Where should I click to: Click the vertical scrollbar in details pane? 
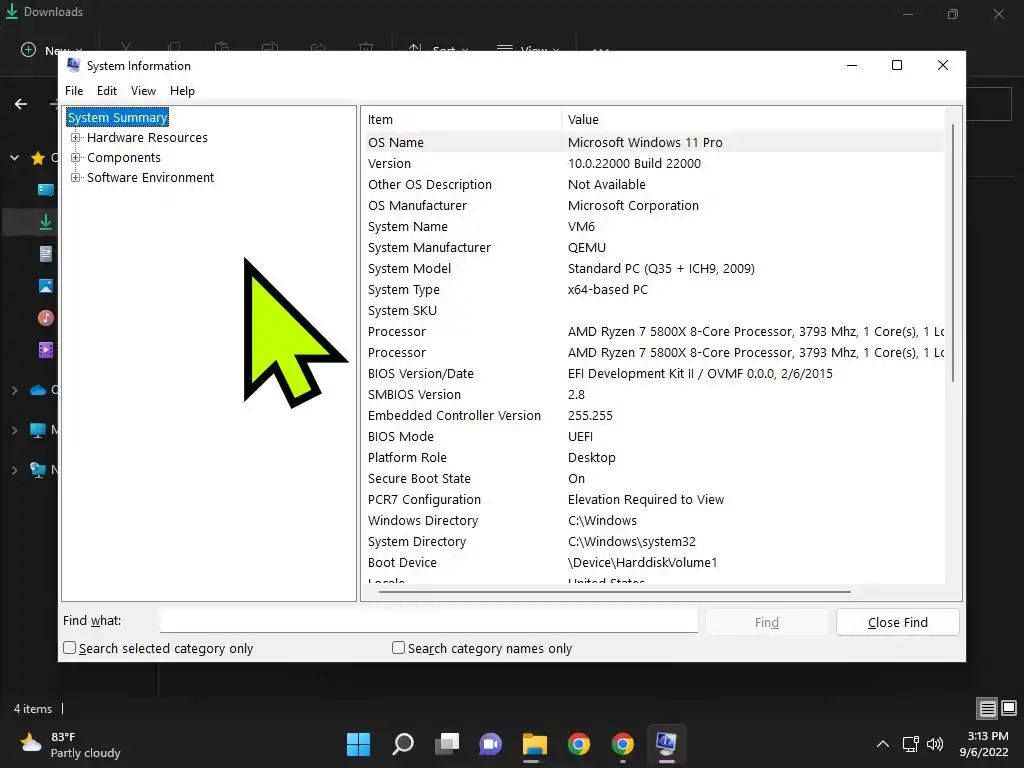pyautogui.click(x=953, y=252)
